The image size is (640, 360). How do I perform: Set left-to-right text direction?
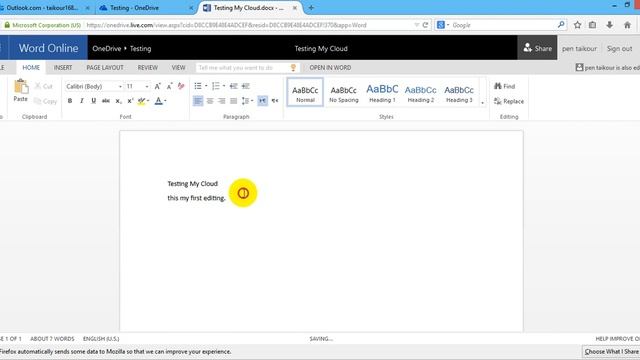263,101
